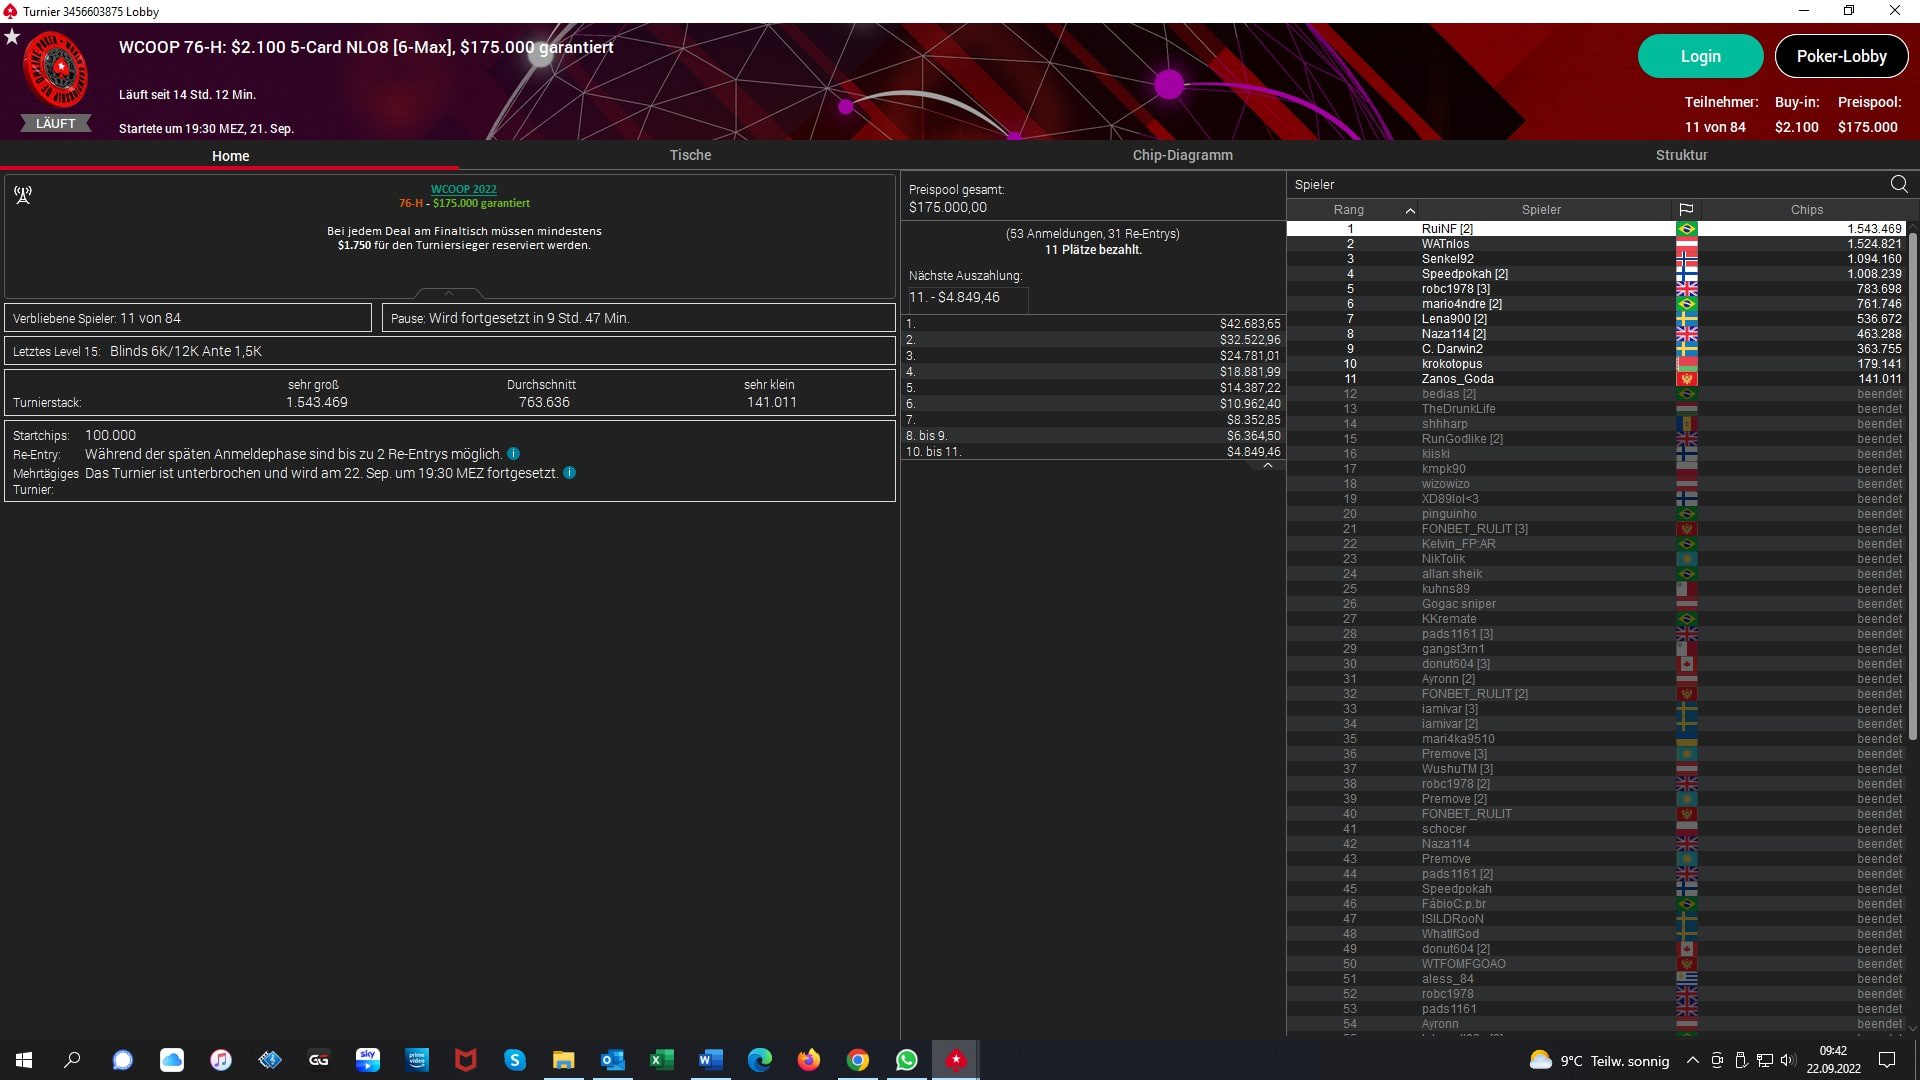This screenshot has height=1080, width=1920.
Task: Open Google Chrome from the taskbar
Action: tap(857, 1060)
